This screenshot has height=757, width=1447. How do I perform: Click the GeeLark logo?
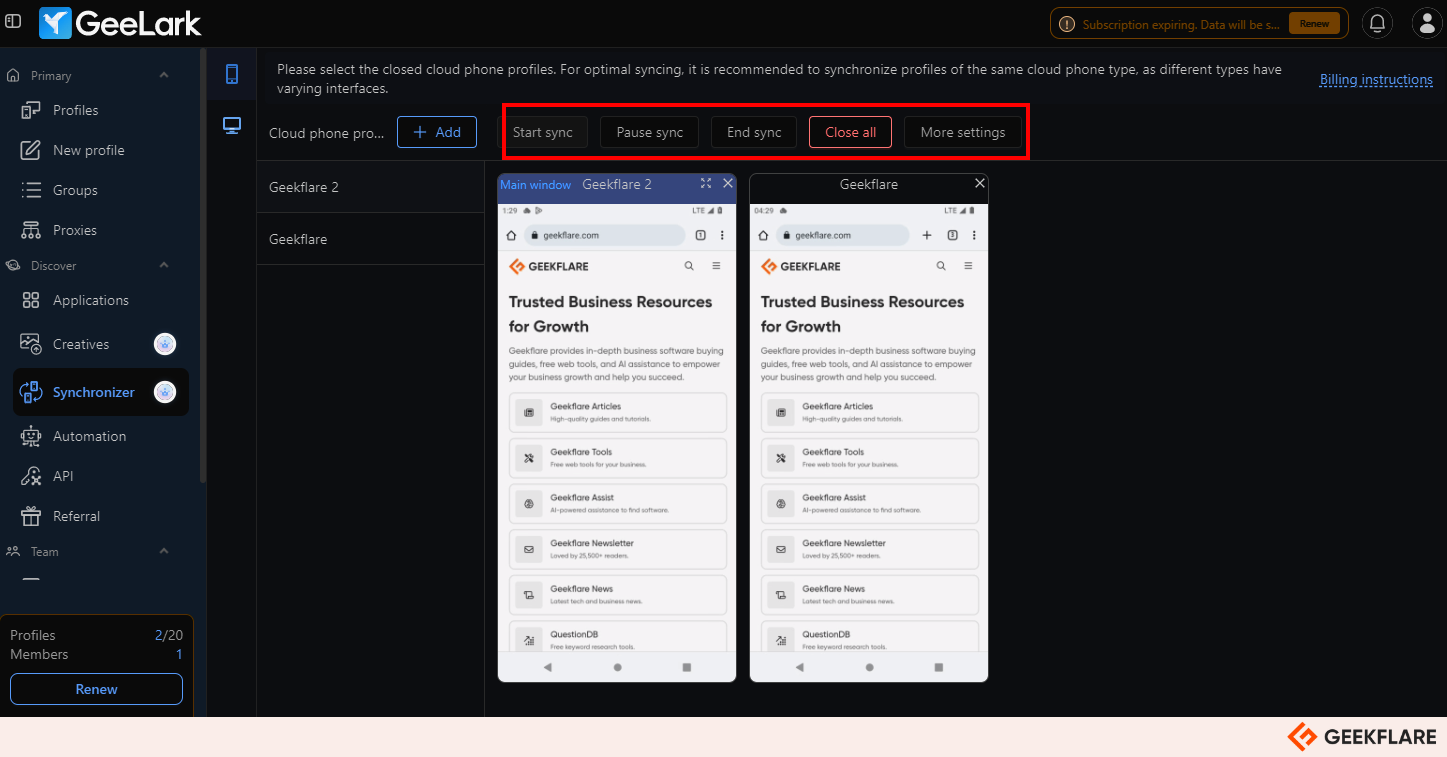point(120,23)
